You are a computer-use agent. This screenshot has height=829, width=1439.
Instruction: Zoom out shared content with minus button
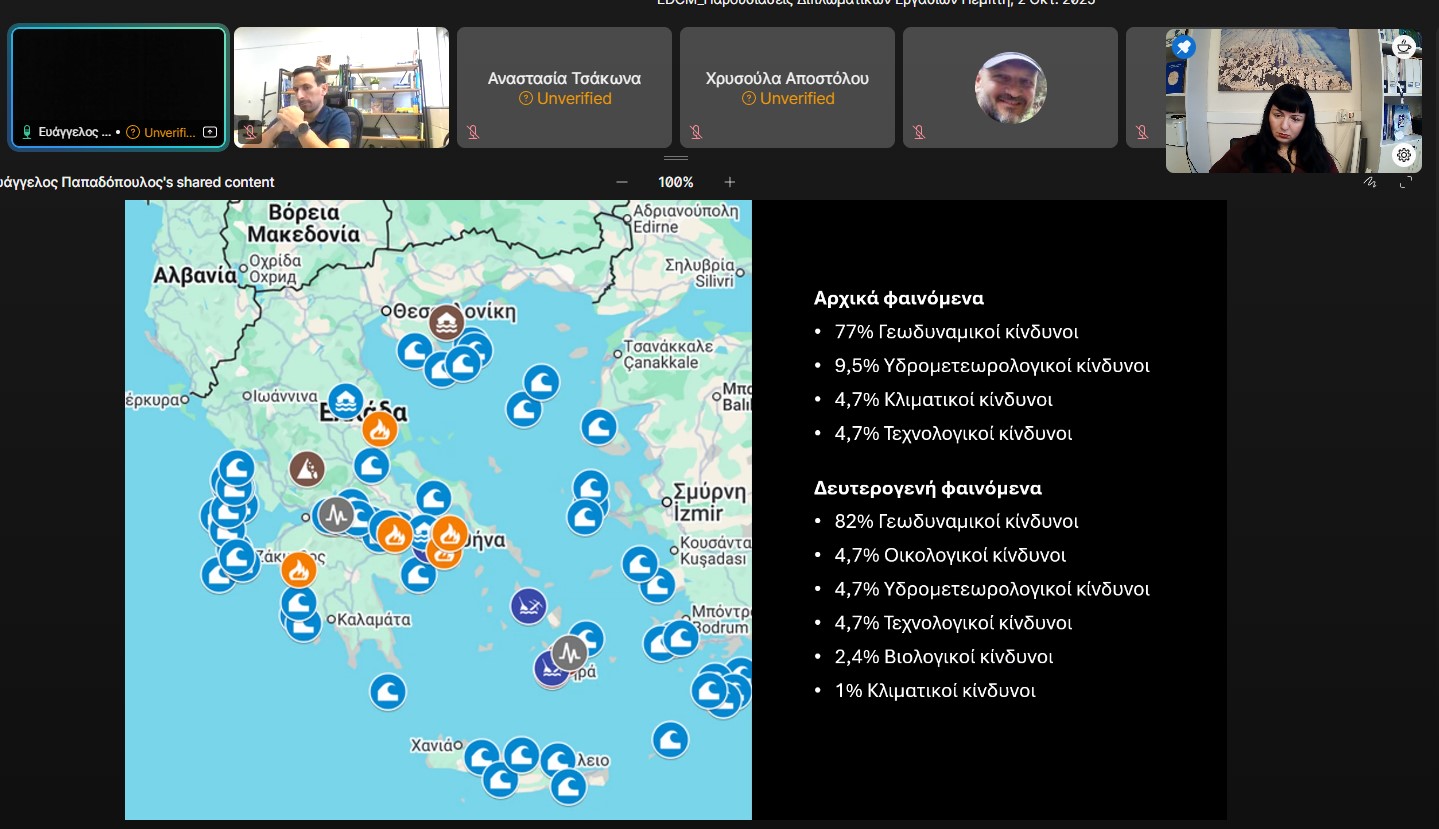622,182
